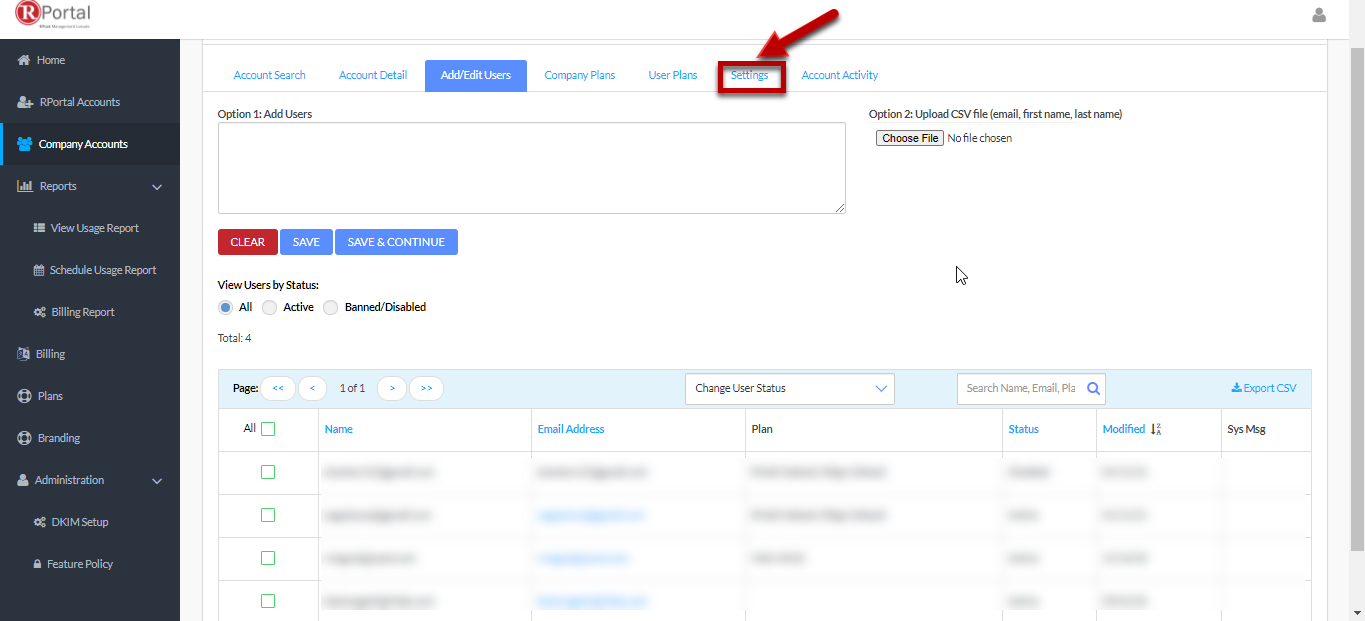The width and height of the screenshot is (1365, 621).
Task: Click the red CLEAR button
Action: [248, 242]
